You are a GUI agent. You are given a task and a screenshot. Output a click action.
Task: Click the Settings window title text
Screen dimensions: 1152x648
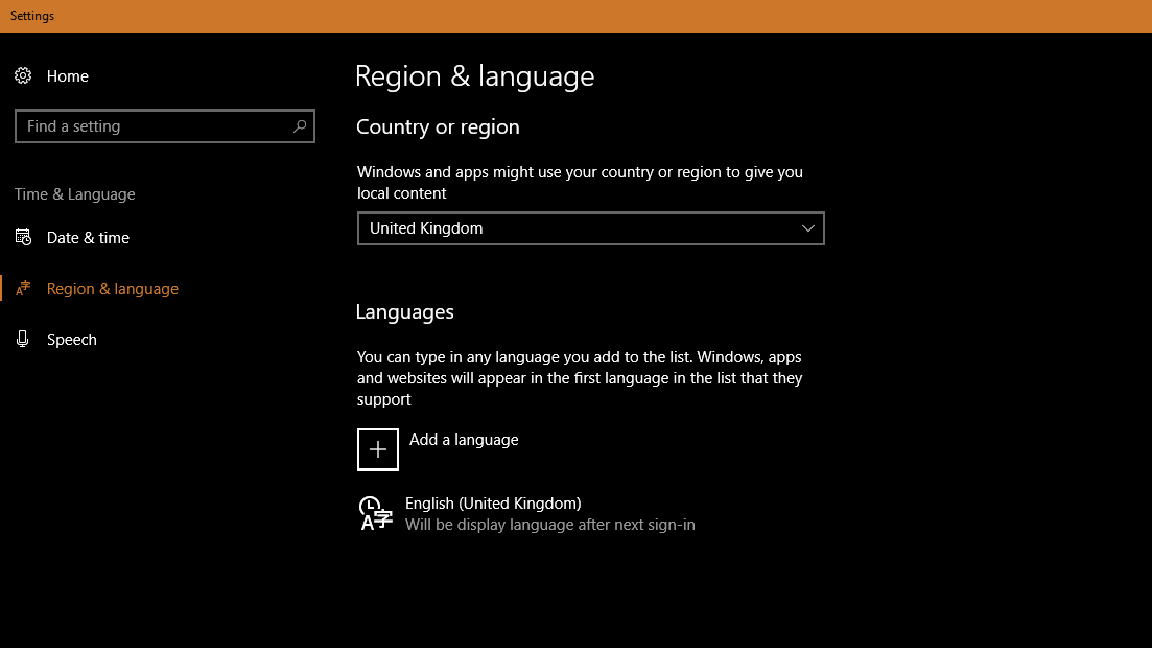pos(32,16)
